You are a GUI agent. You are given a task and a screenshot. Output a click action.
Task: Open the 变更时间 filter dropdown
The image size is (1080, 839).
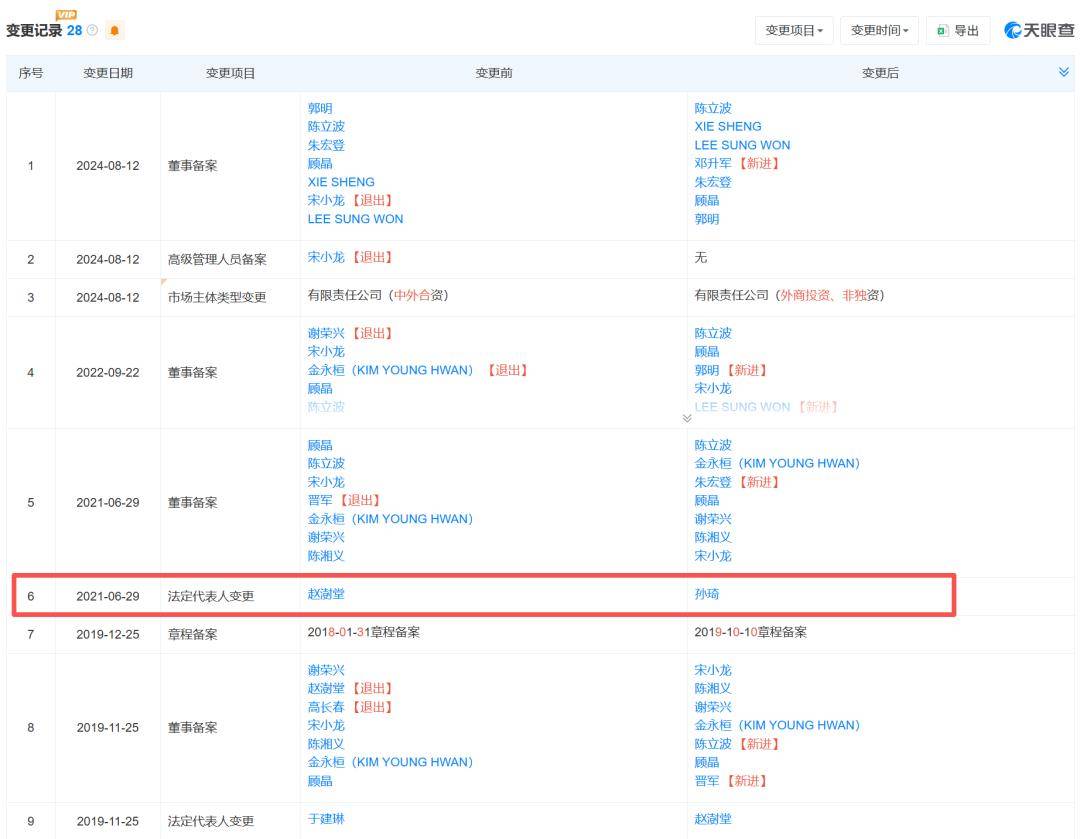879,30
